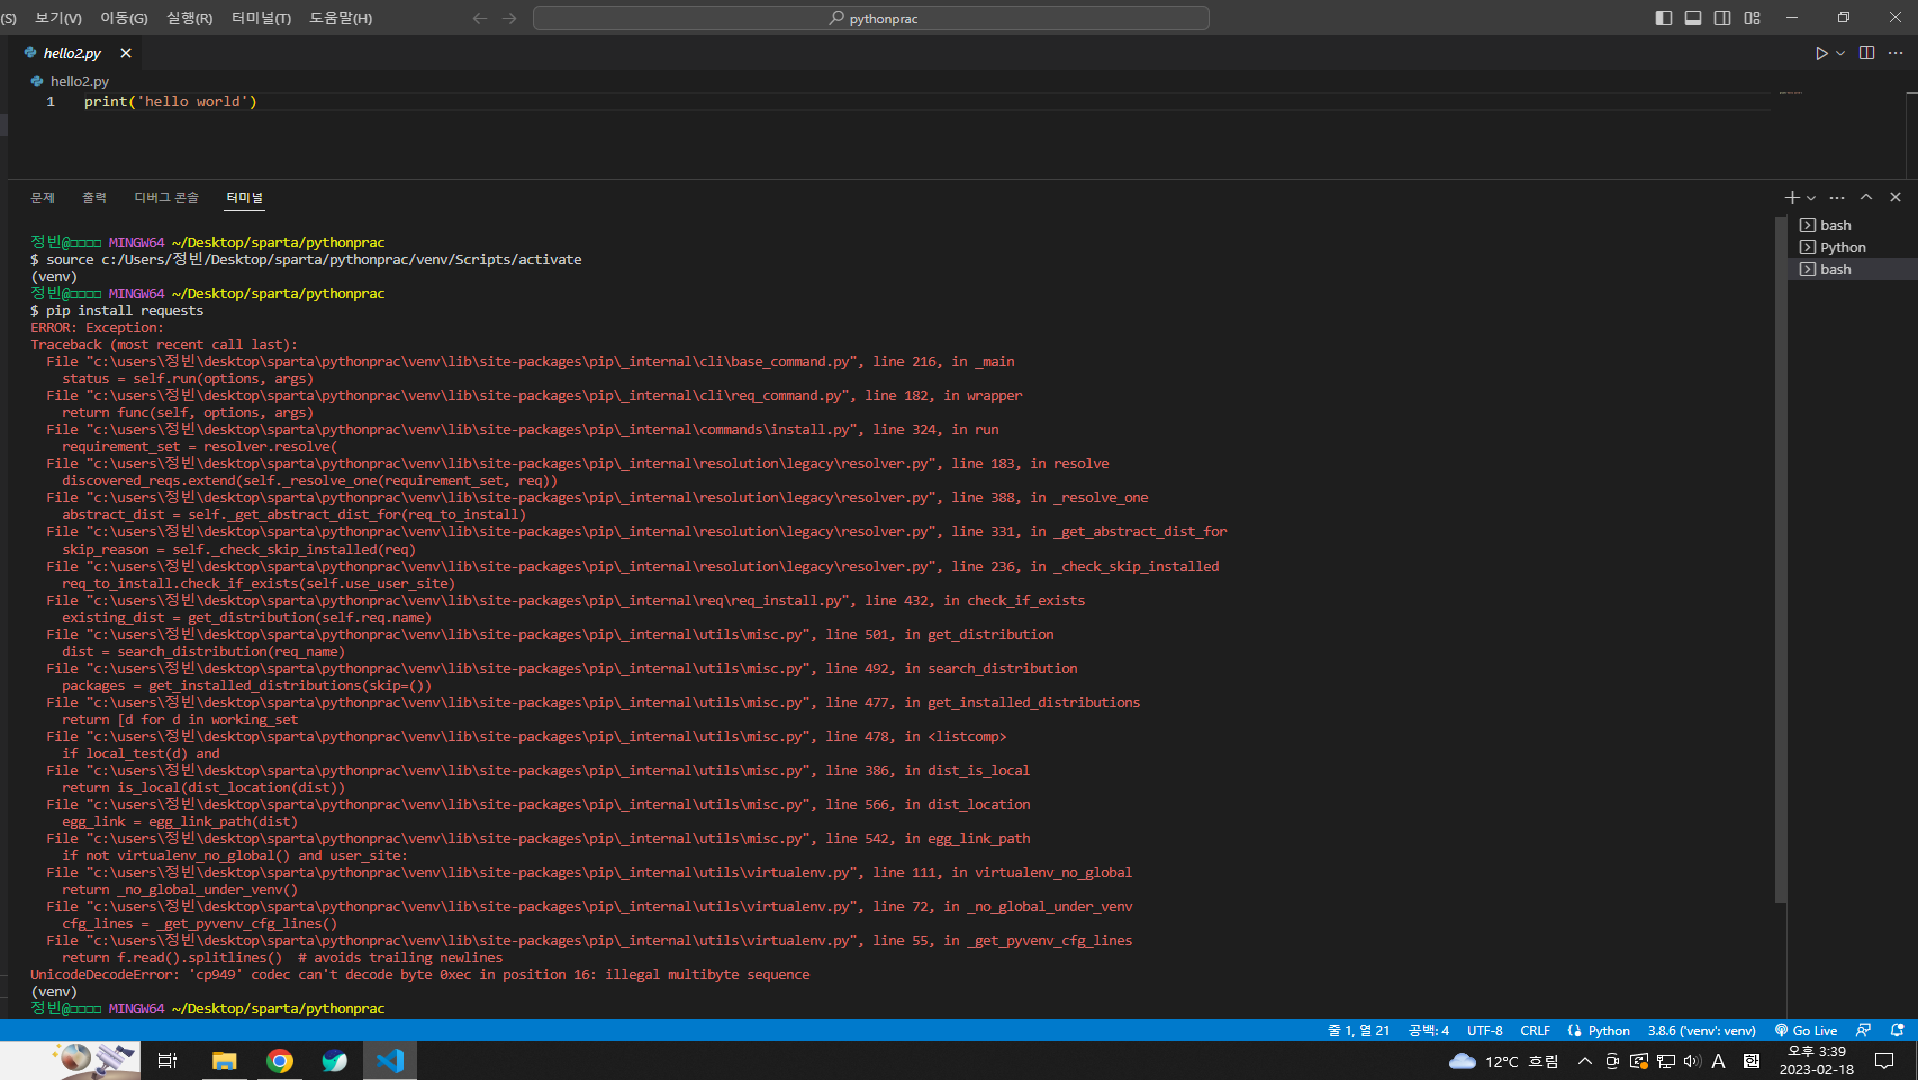Open Windows Task View icon
This screenshot has width=1918, height=1080.
[x=168, y=1061]
